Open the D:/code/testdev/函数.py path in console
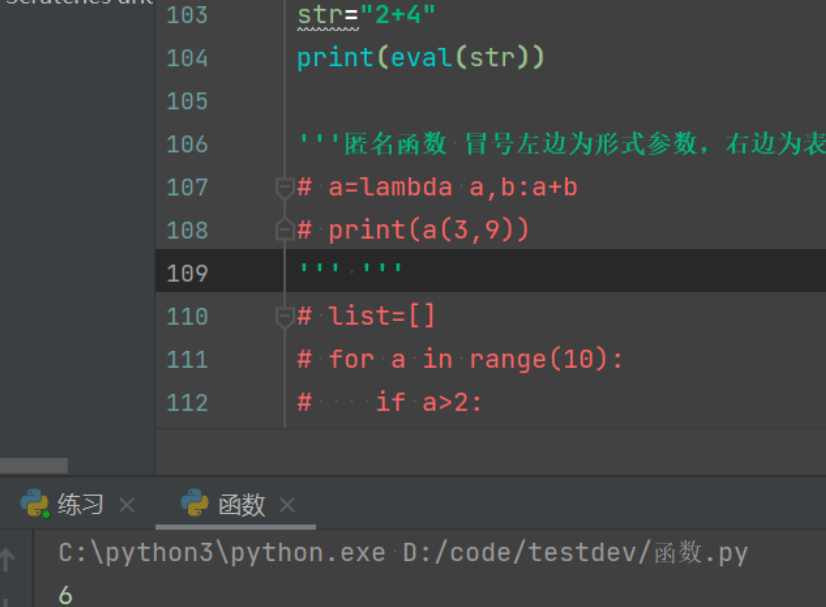The width and height of the screenshot is (826, 607). (575, 553)
